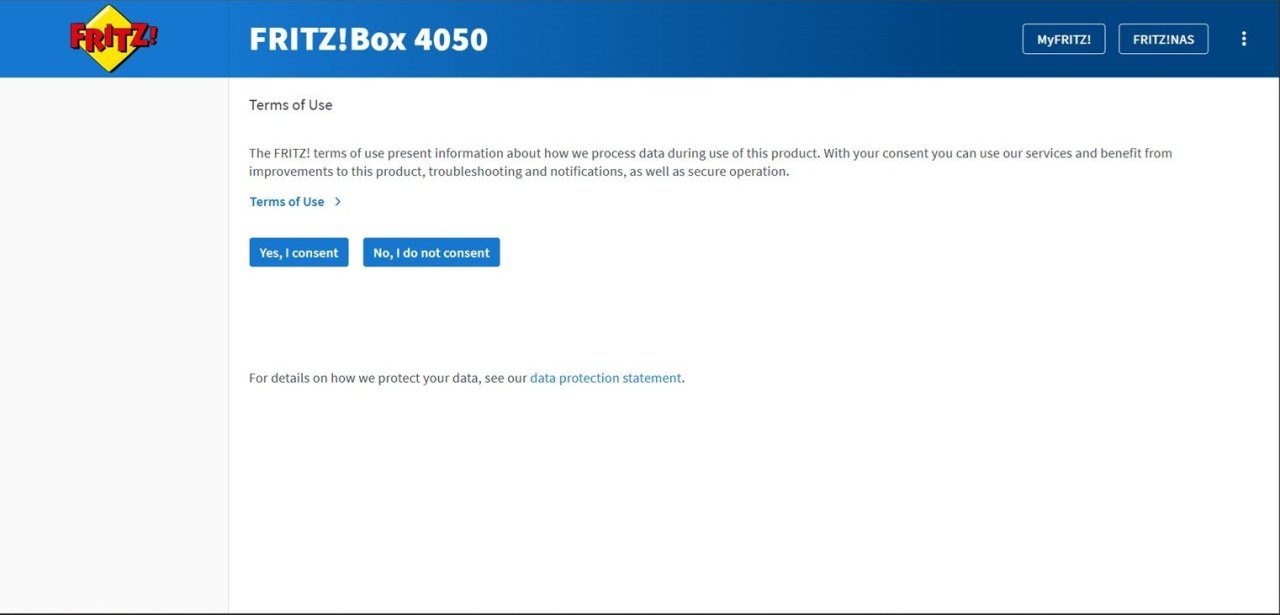Click the Terms of Use page heading
This screenshot has height=615, width=1280.
click(291, 105)
